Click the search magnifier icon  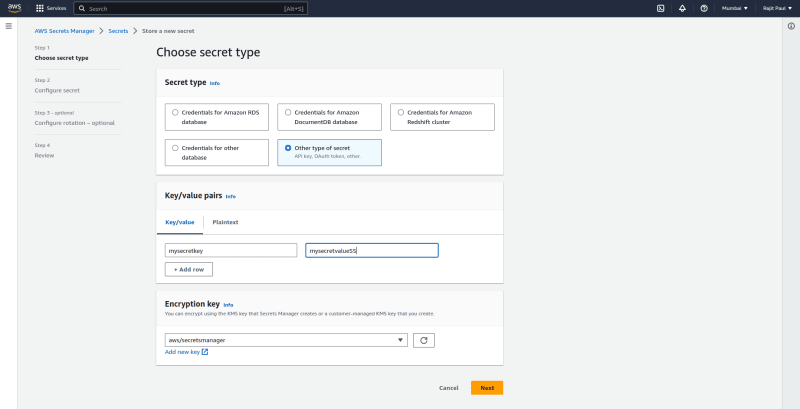click(82, 9)
